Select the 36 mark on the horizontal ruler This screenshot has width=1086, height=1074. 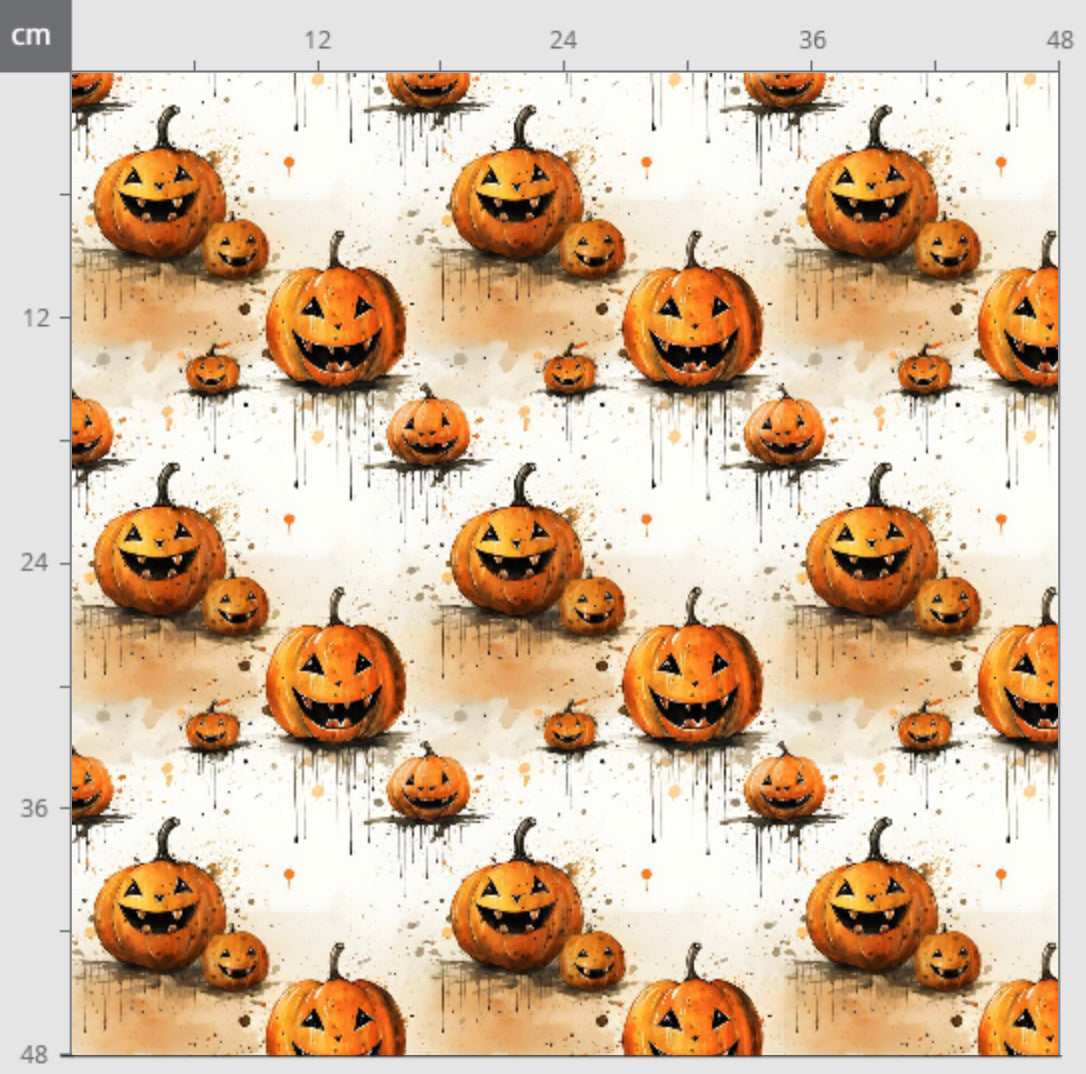tap(812, 40)
